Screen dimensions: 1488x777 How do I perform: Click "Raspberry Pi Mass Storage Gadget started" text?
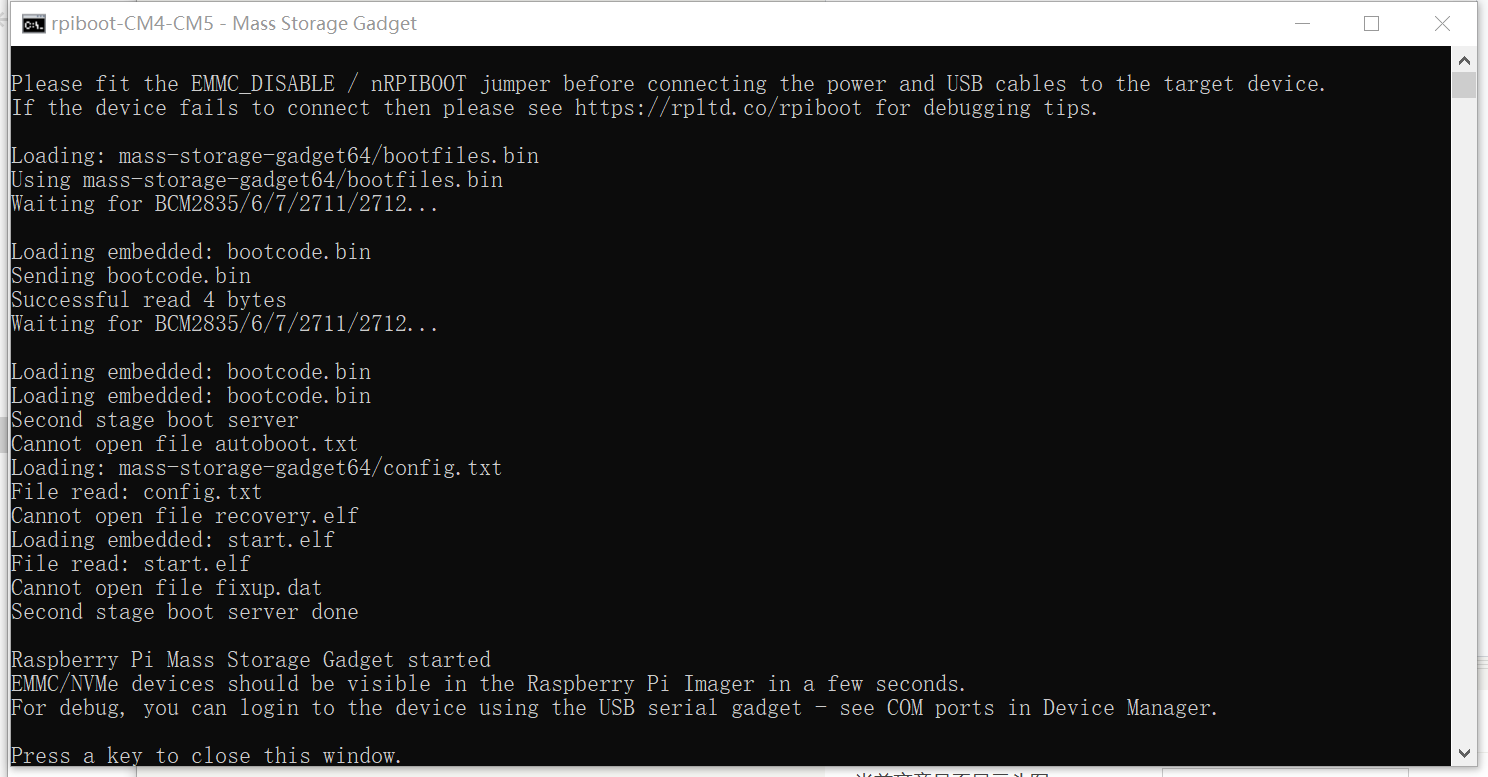(251, 660)
